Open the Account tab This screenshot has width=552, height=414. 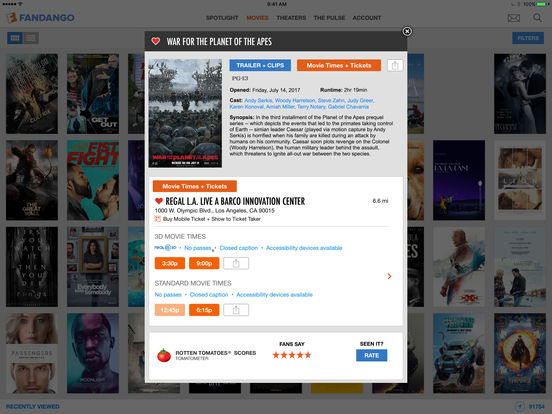pos(367,18)
